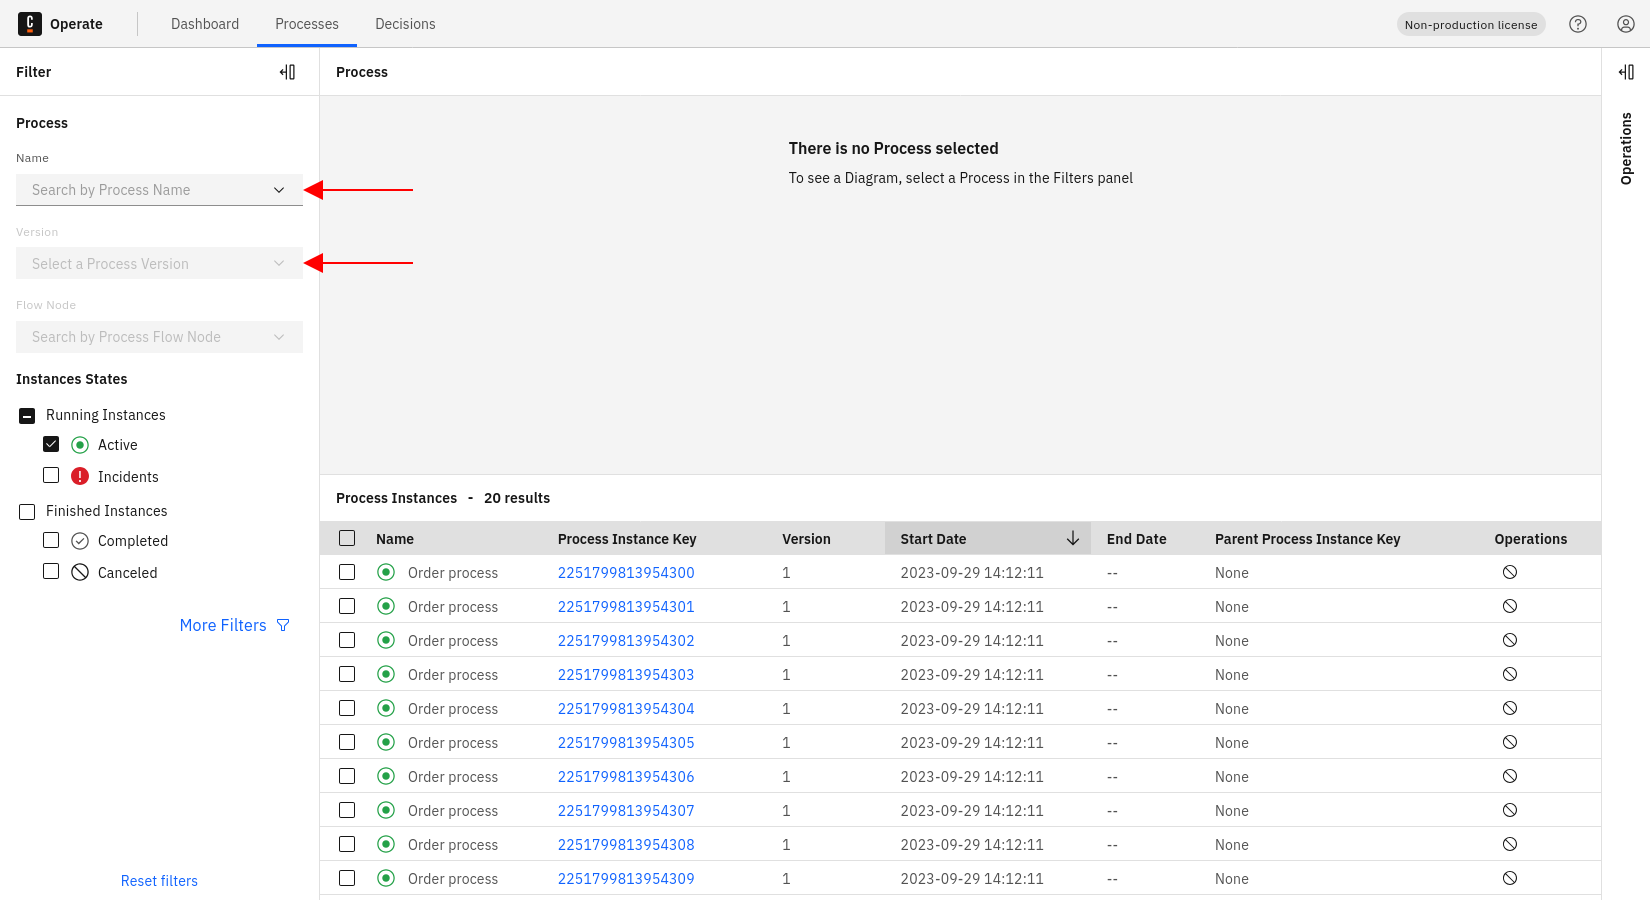Open the help menu icon
The width and height of the screenshot is (1650, 900).
click(x=1578, y=24)
